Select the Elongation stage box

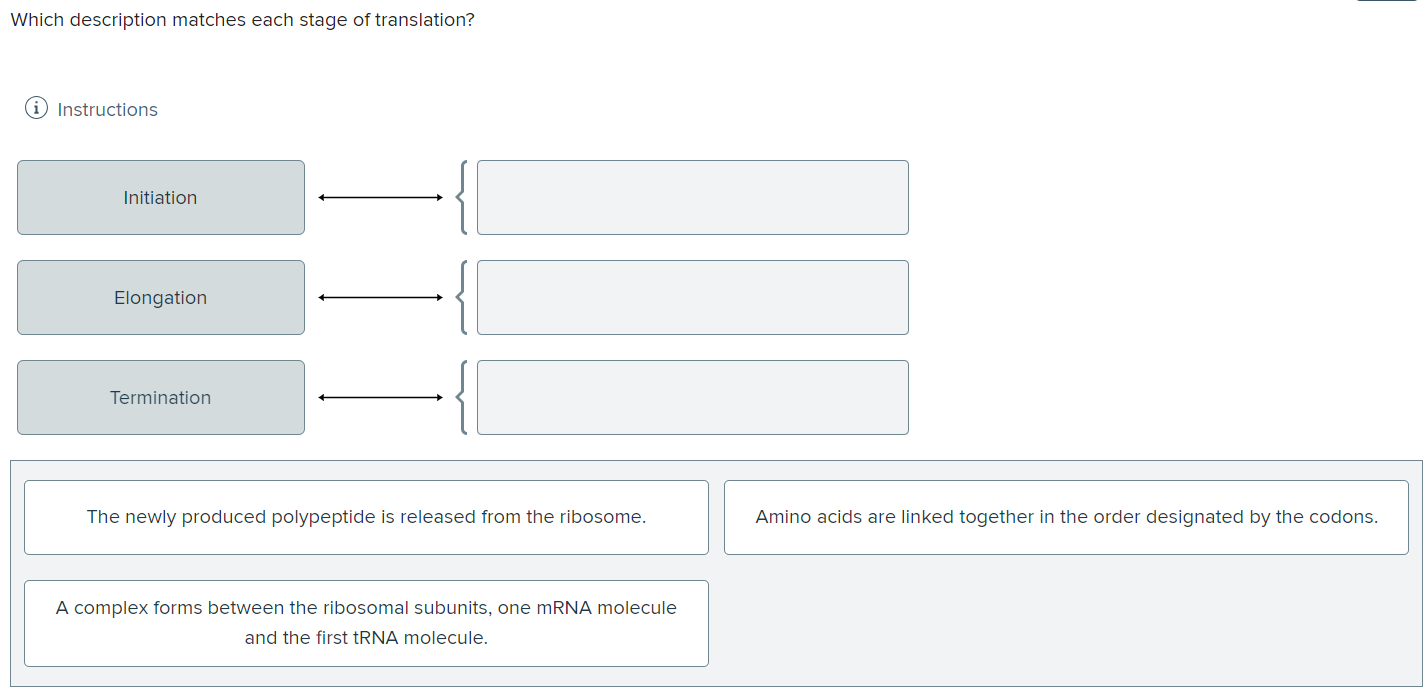click(x=160, y=297)
